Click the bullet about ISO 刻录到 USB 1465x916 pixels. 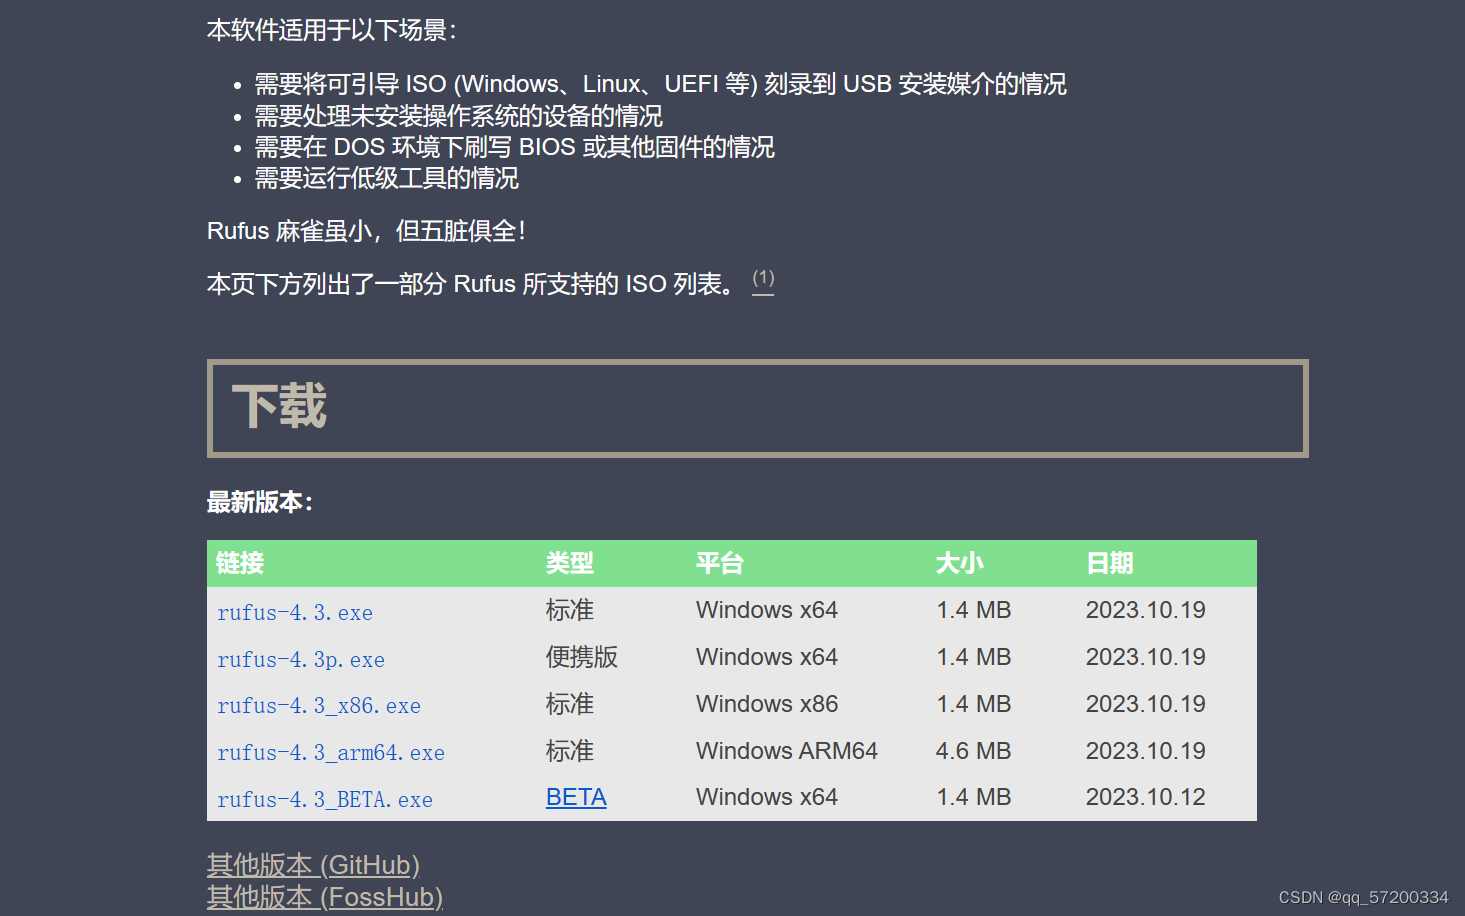click(661, 84)
